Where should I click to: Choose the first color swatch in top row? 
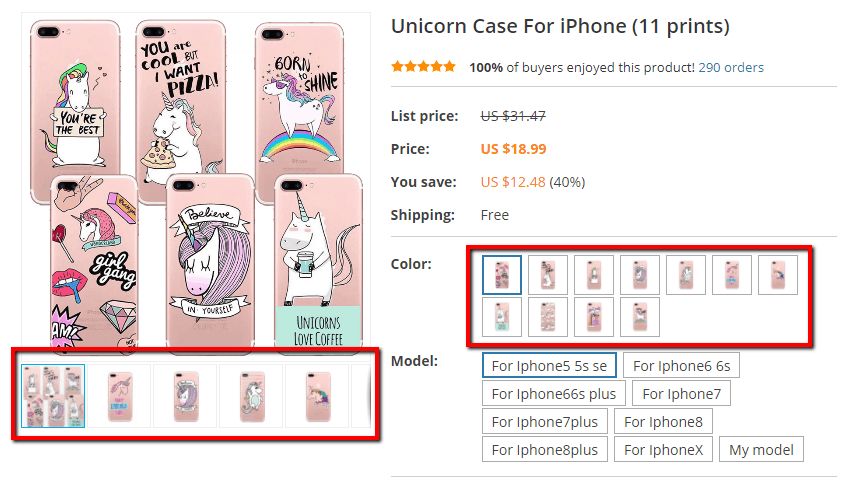click(502, 275)
